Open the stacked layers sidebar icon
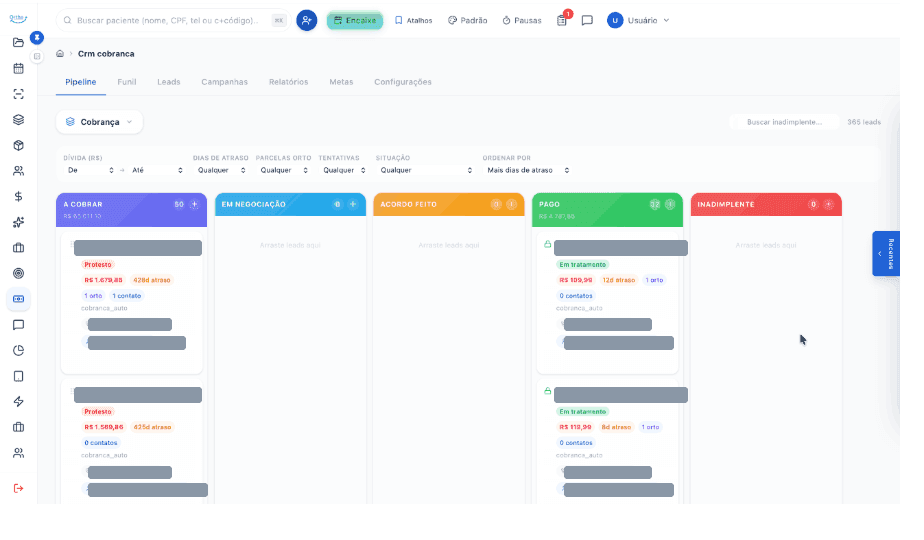Screen dimensions: 924x540 coord(18,120)
